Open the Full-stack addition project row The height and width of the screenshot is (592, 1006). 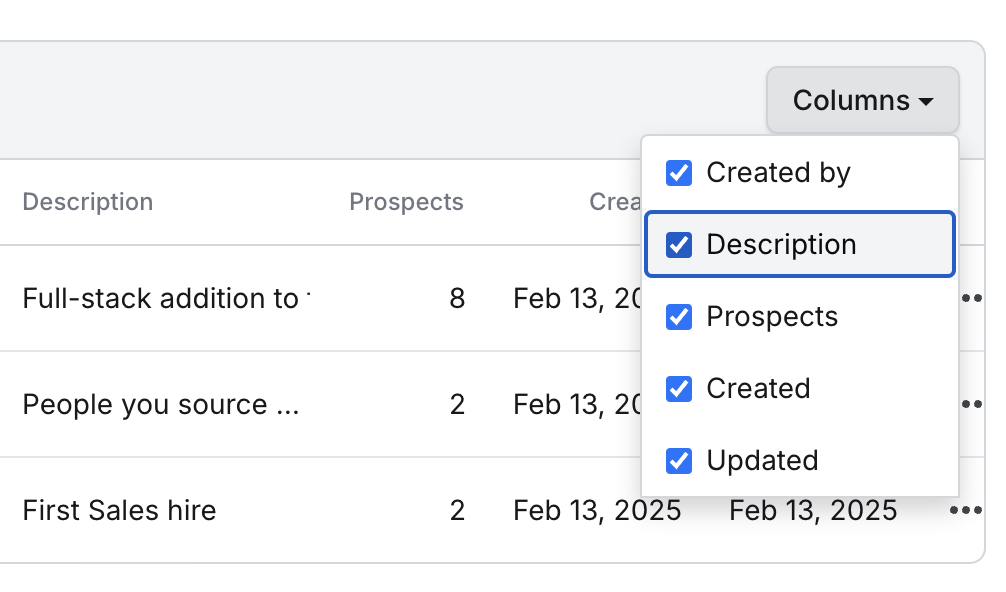pos(166,298)
